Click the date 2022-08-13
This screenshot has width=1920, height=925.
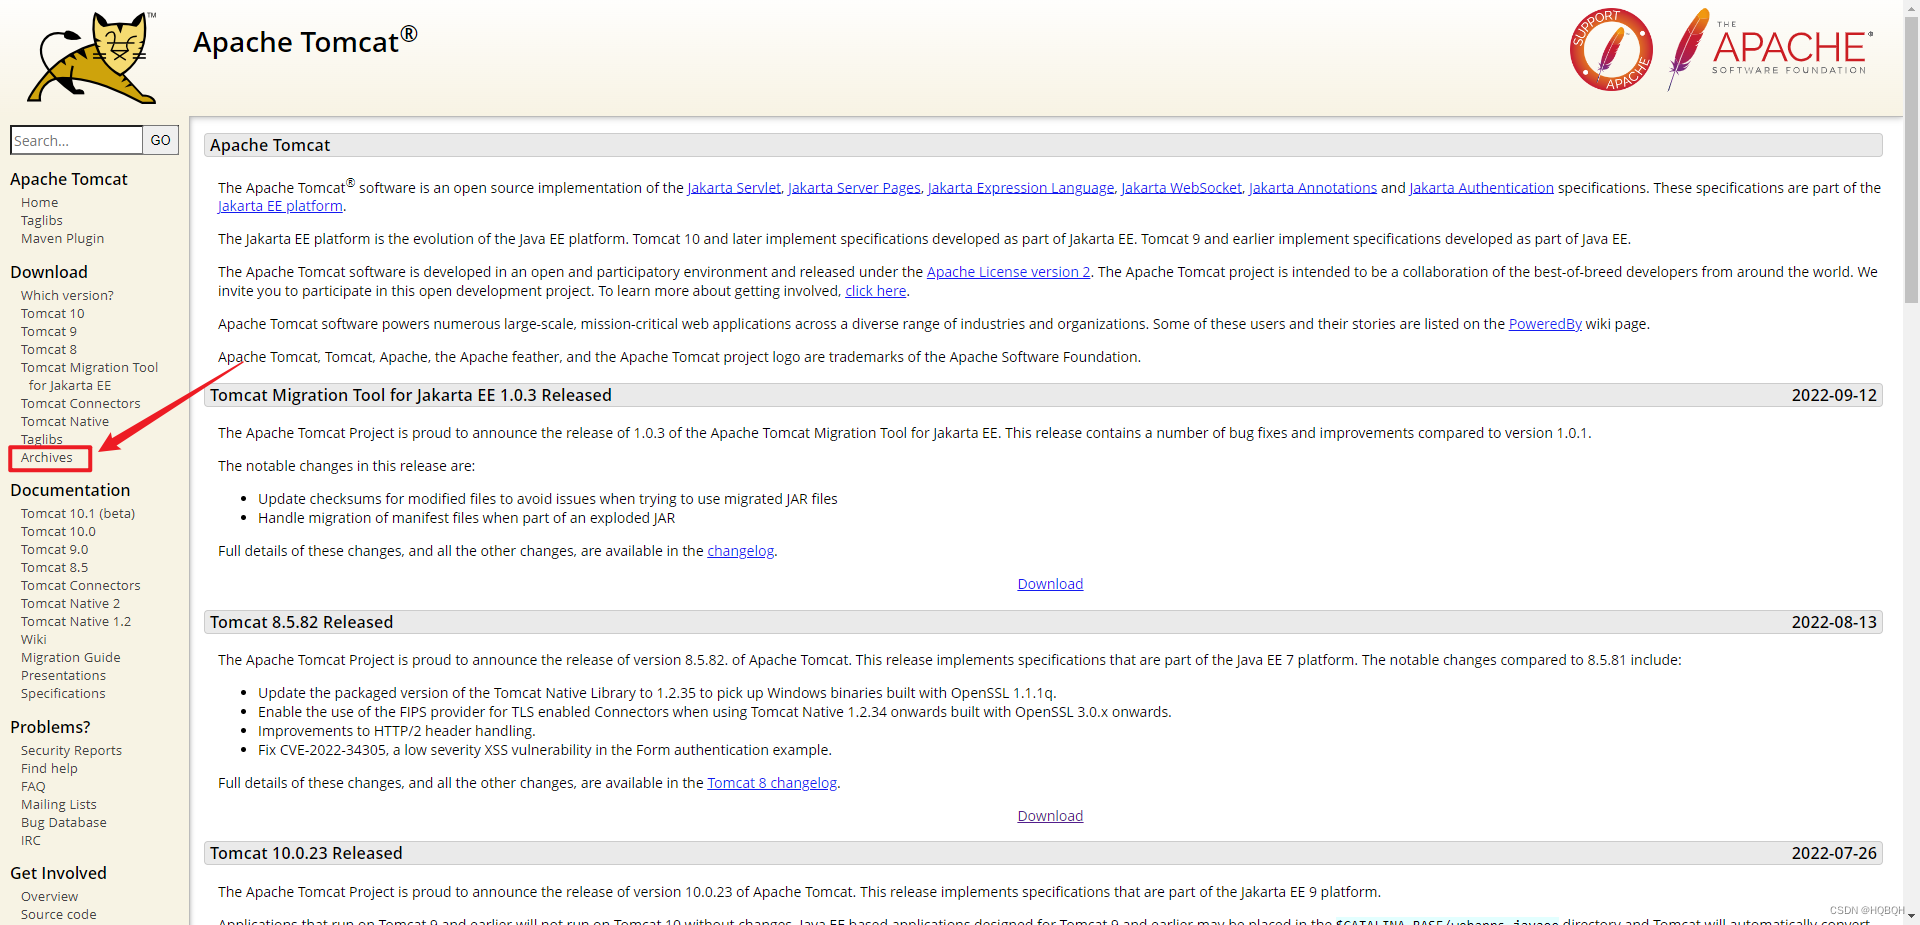click(x=1834, y=622)
